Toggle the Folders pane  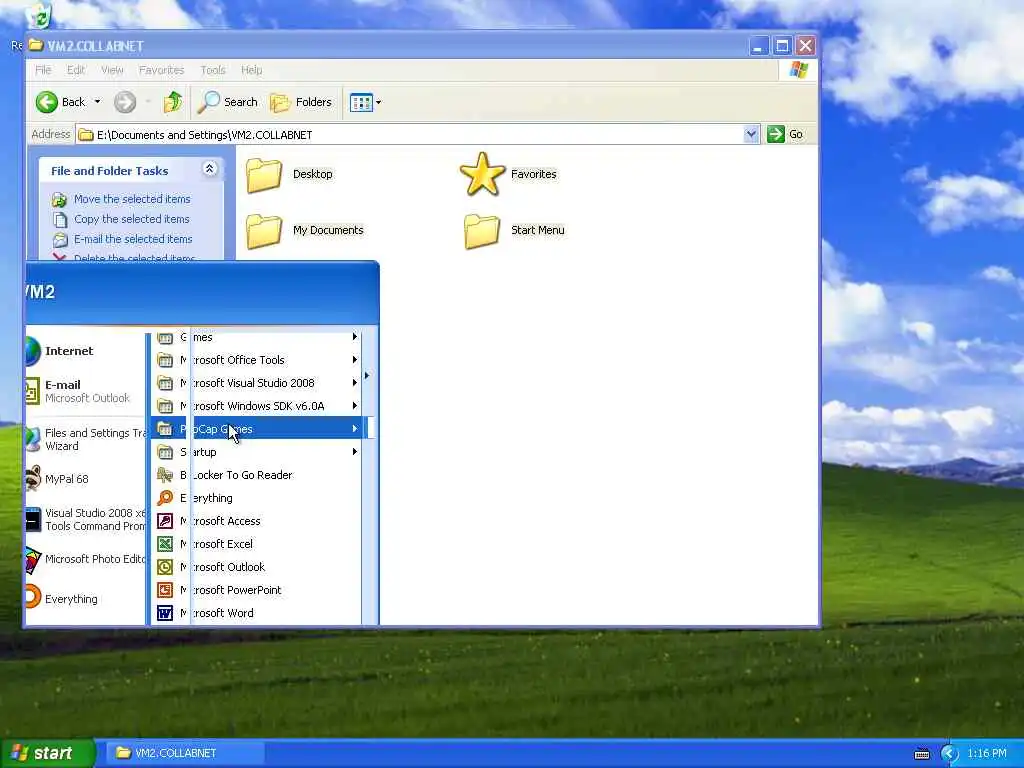pyautogui.click(x=301, y=102)
